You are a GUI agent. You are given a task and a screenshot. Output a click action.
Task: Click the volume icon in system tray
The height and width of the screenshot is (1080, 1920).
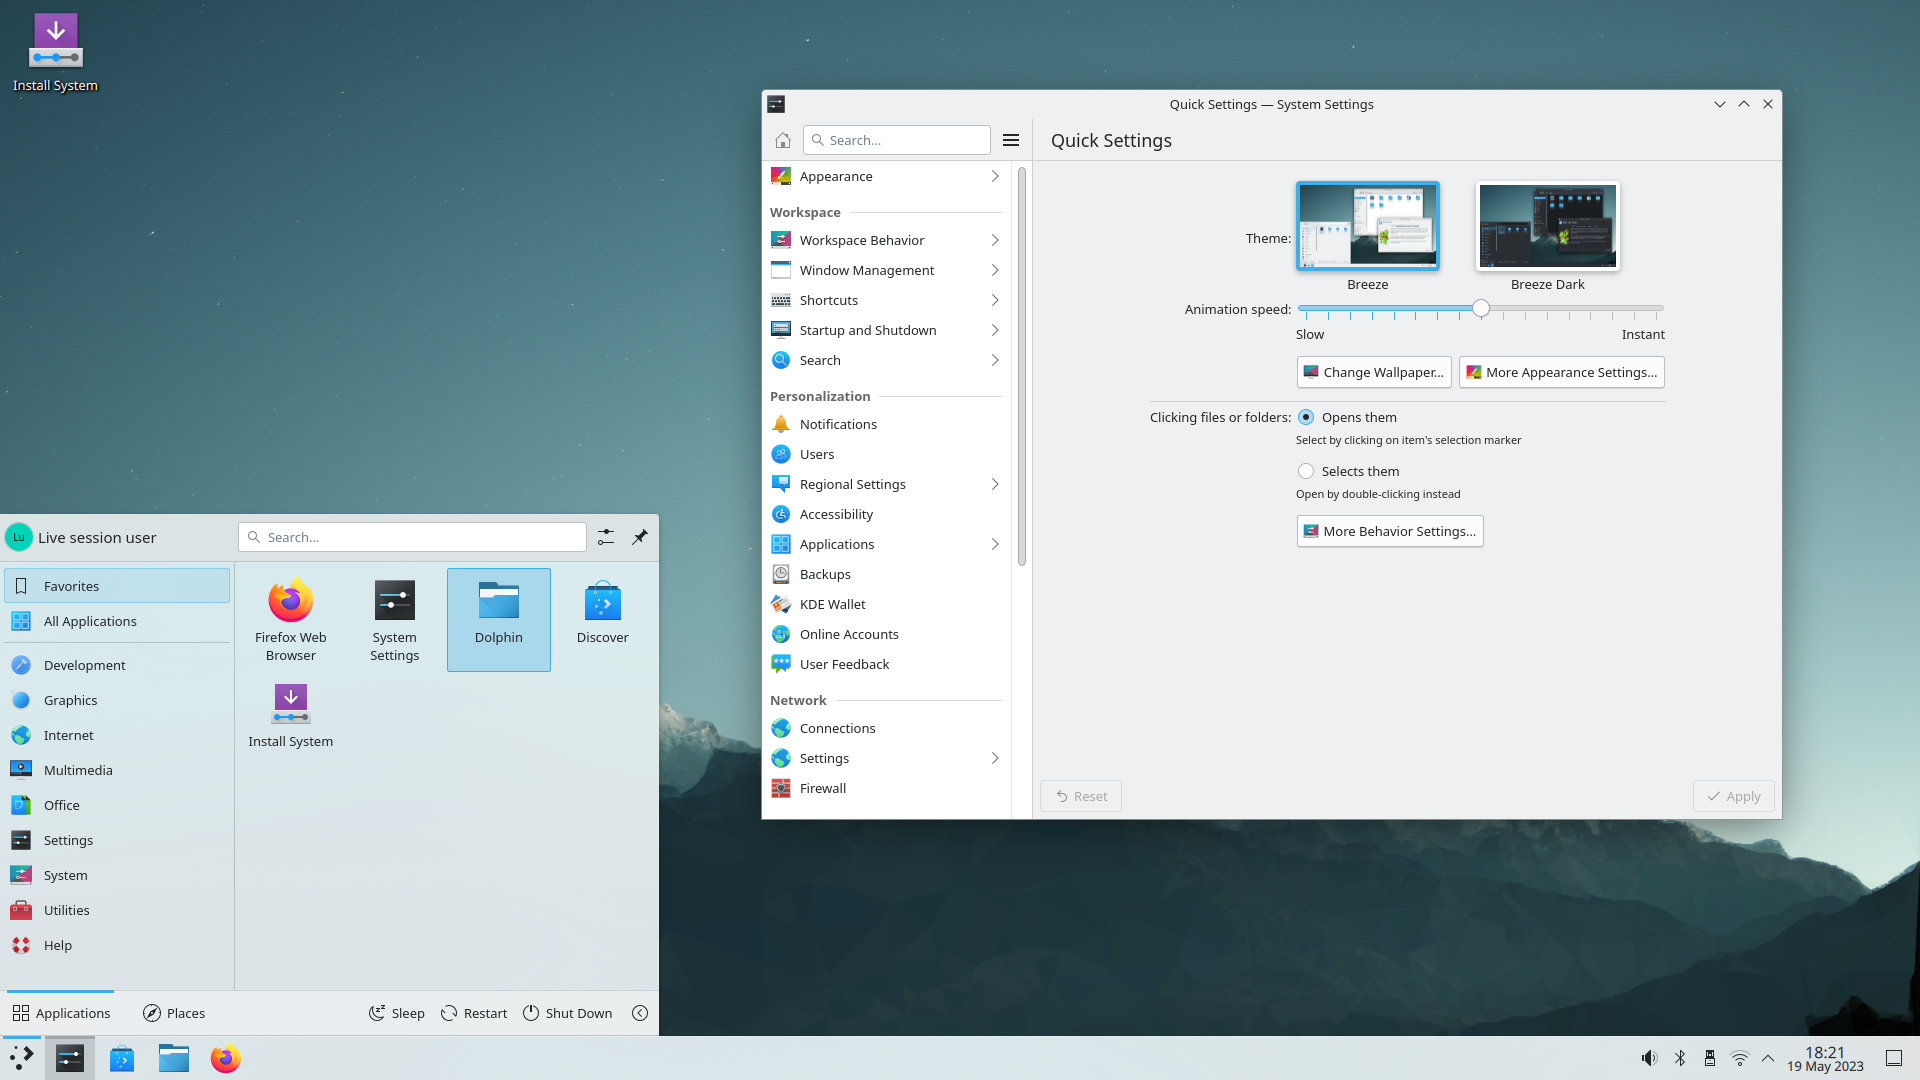pyautogui.click(x=1649, y=1058)
